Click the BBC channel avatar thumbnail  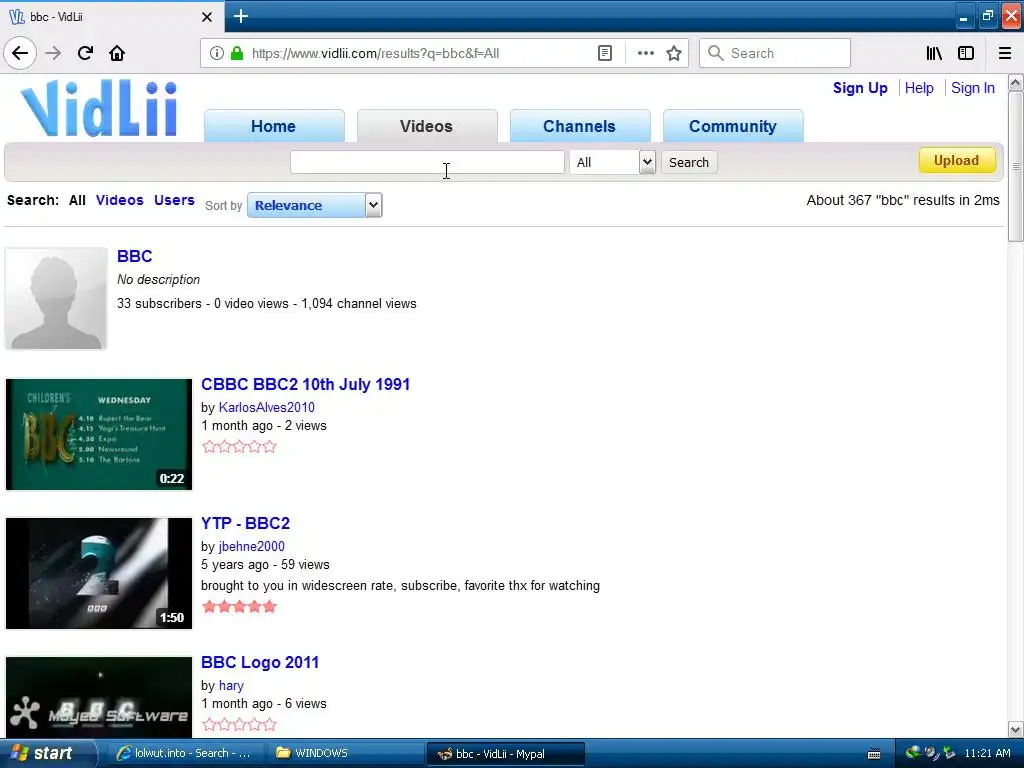pos(56,298)
